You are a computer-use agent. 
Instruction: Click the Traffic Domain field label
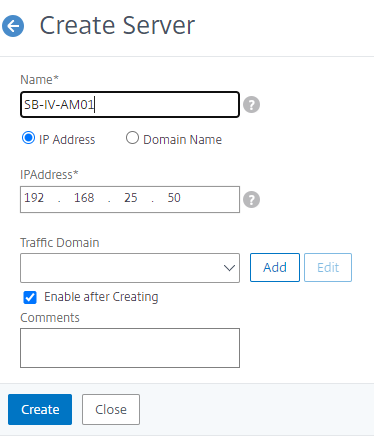pos(60,243)
